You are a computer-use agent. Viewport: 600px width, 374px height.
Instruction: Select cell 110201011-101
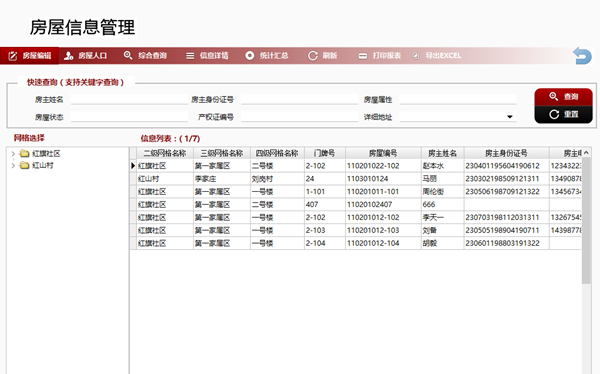coord(383,191)
